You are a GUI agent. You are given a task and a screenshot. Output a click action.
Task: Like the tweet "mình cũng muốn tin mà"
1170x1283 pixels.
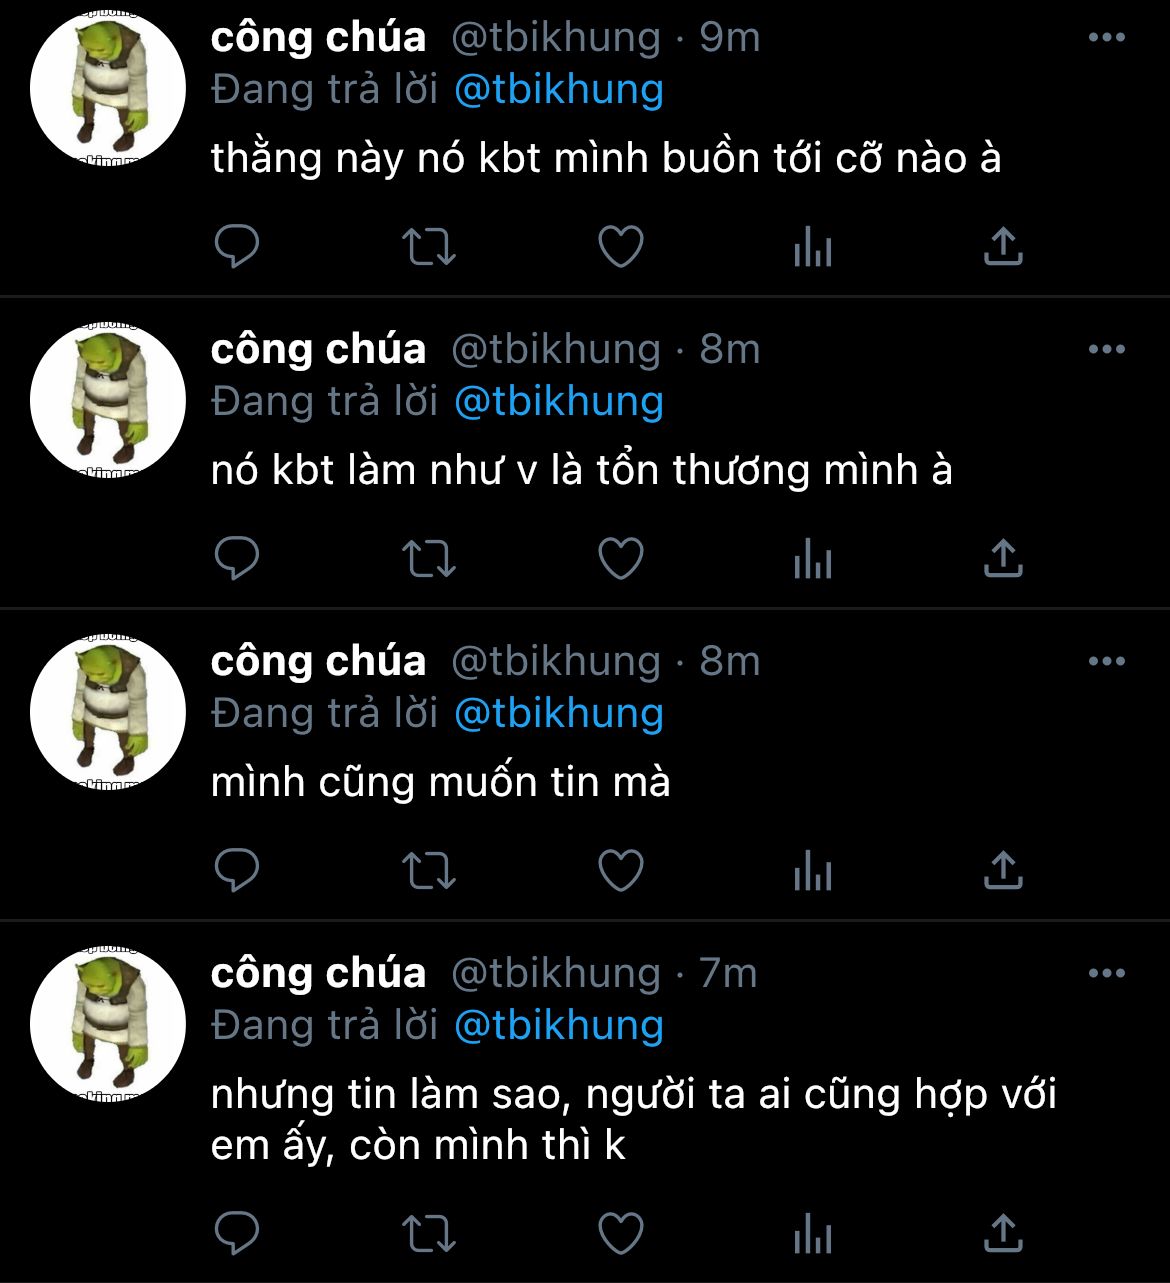pyautogui.click(x=621, y=870)
